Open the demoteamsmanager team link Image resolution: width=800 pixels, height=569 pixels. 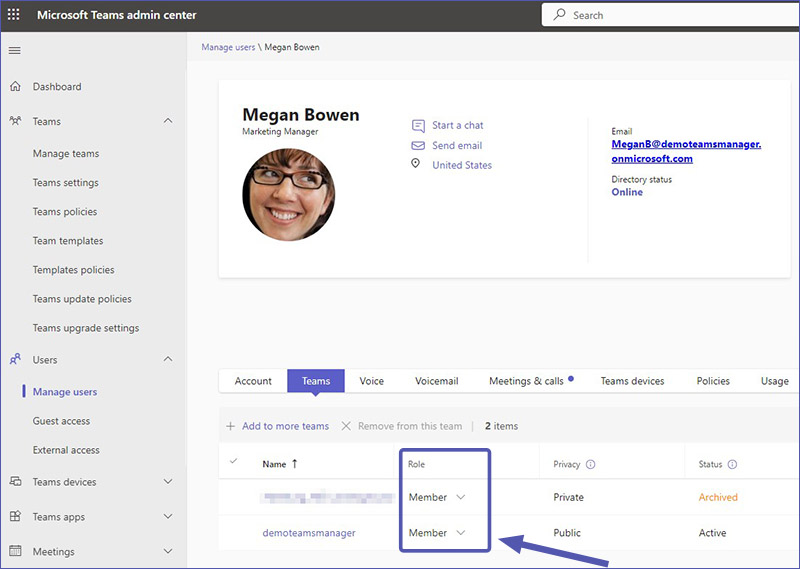[x=309, y=533]
